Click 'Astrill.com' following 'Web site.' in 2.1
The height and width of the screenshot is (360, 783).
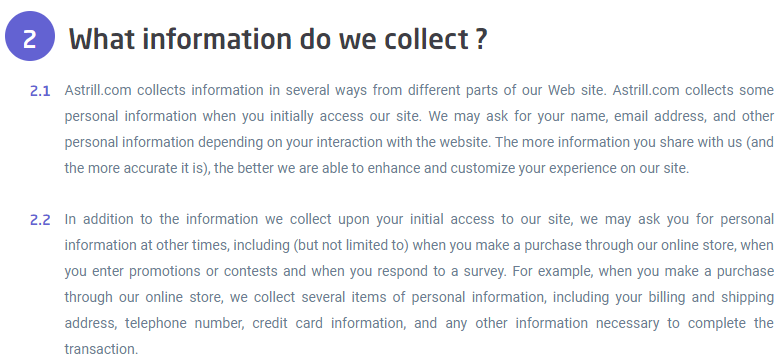tap(646, 90)
